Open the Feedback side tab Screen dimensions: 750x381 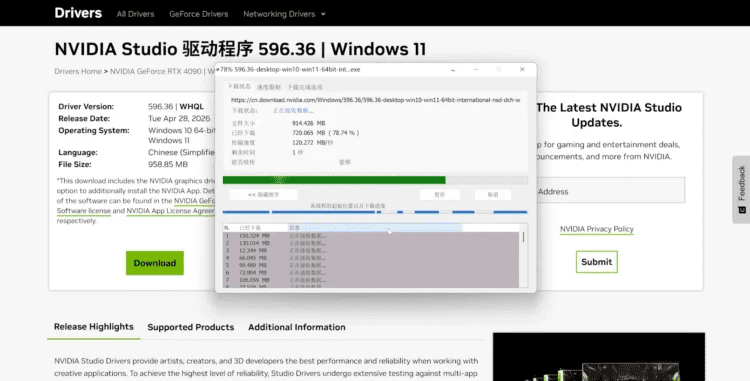[741, 189]
